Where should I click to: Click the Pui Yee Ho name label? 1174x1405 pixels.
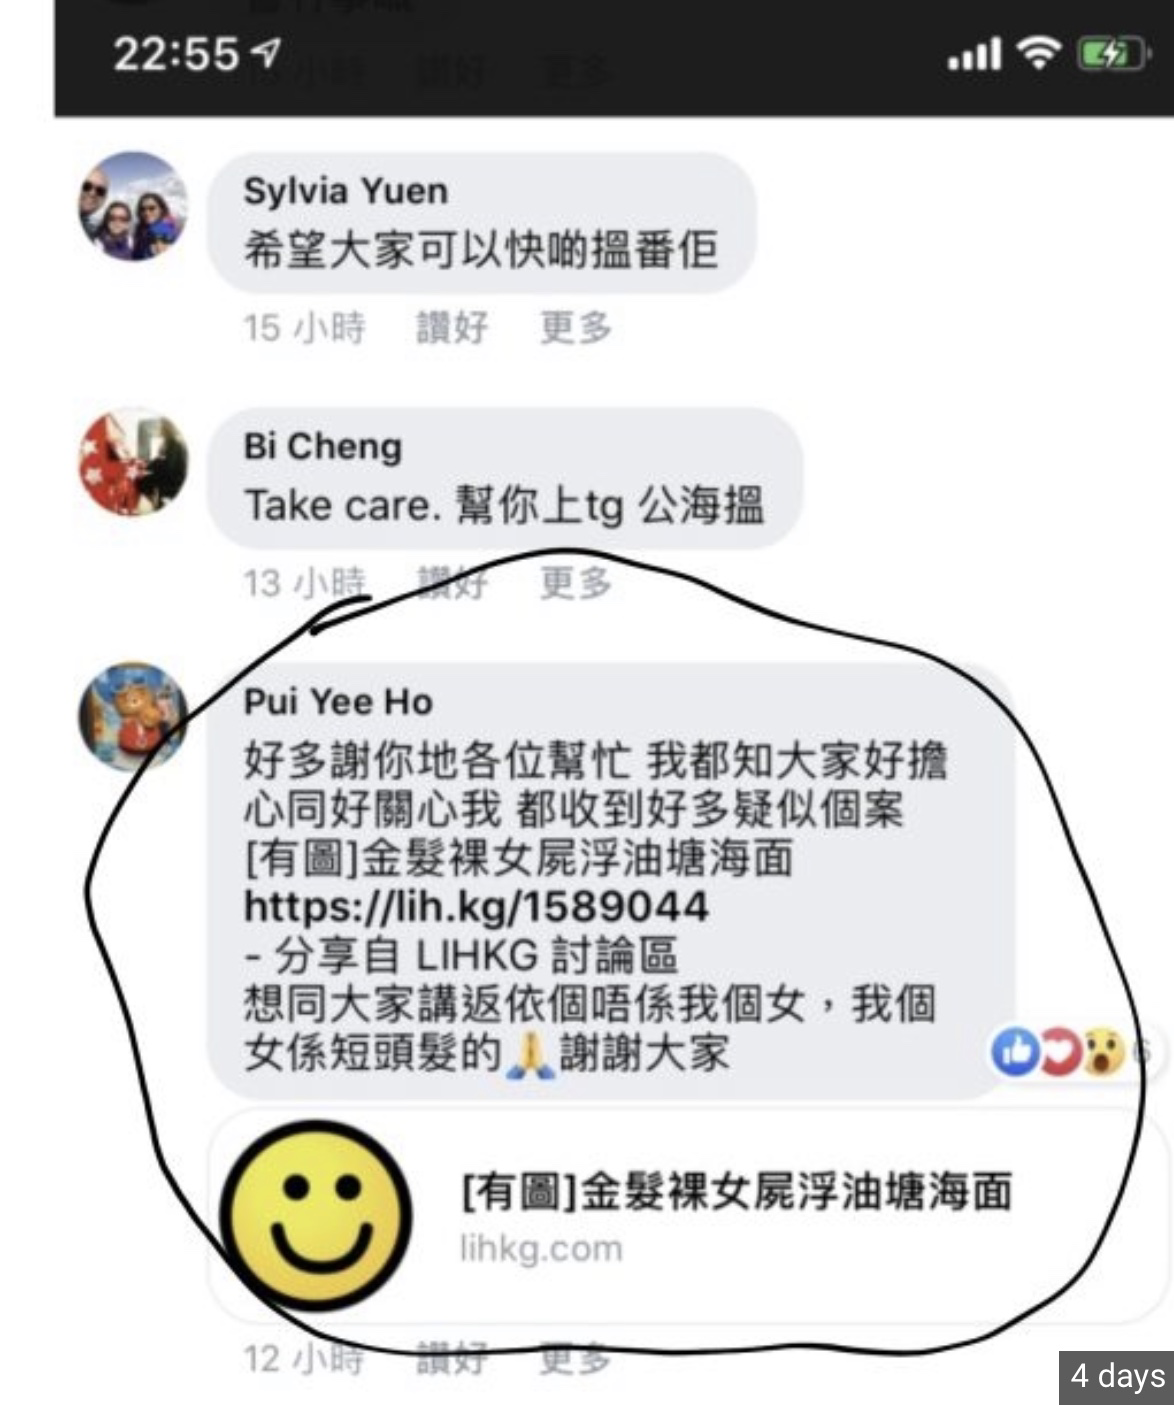point(338,702)
